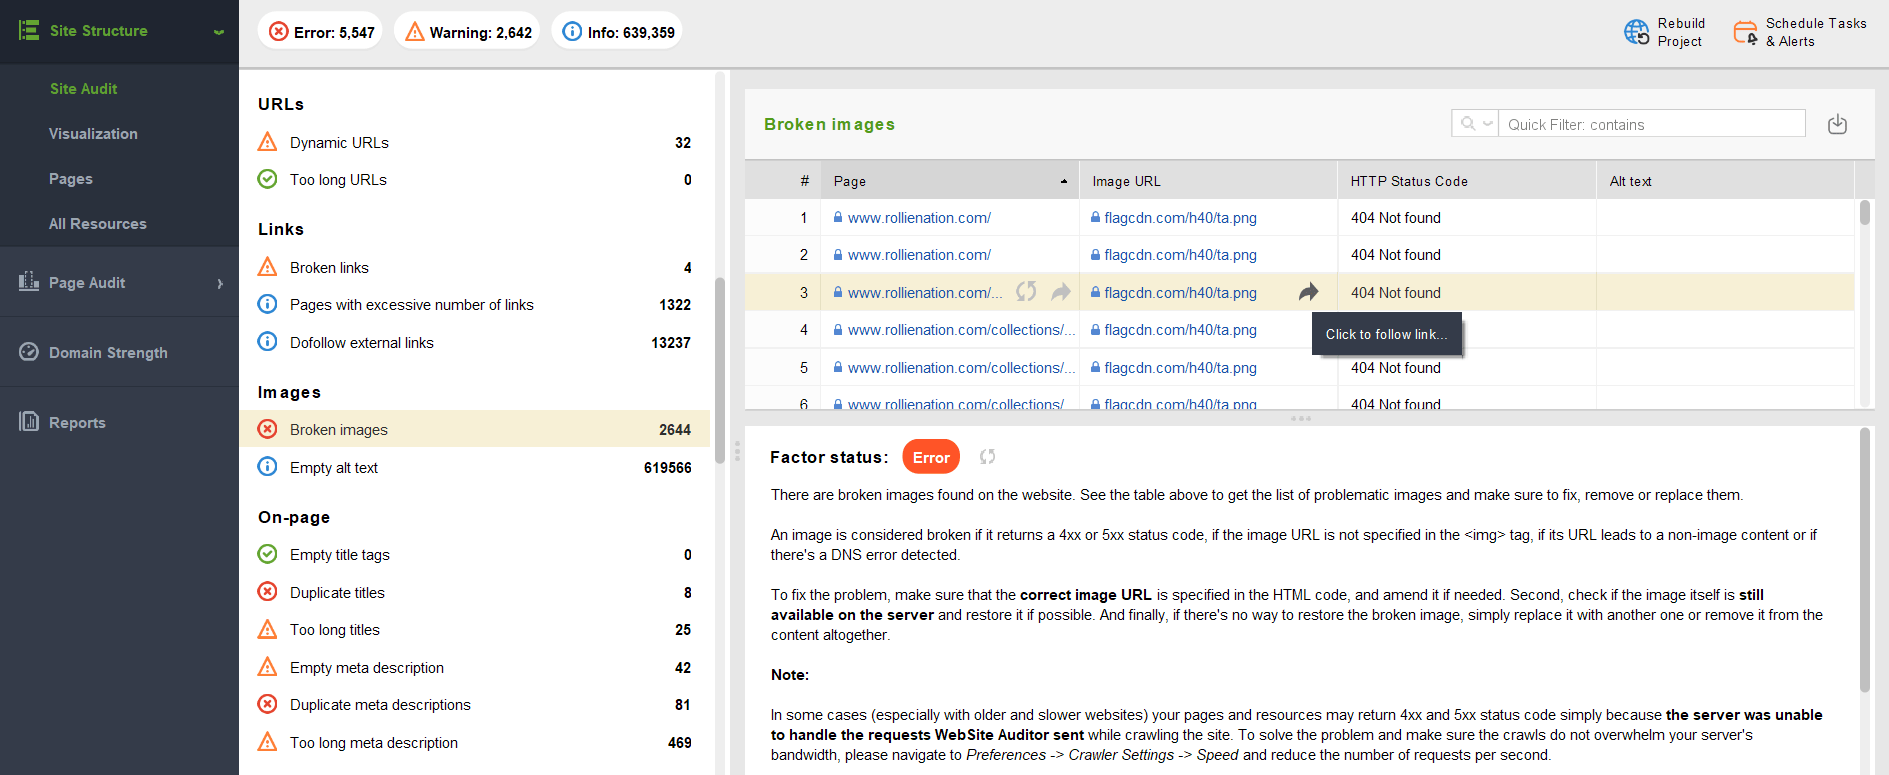The image size is (1889, 775).
Task: Open the Visualization menu item
Action: click(93, 134)
